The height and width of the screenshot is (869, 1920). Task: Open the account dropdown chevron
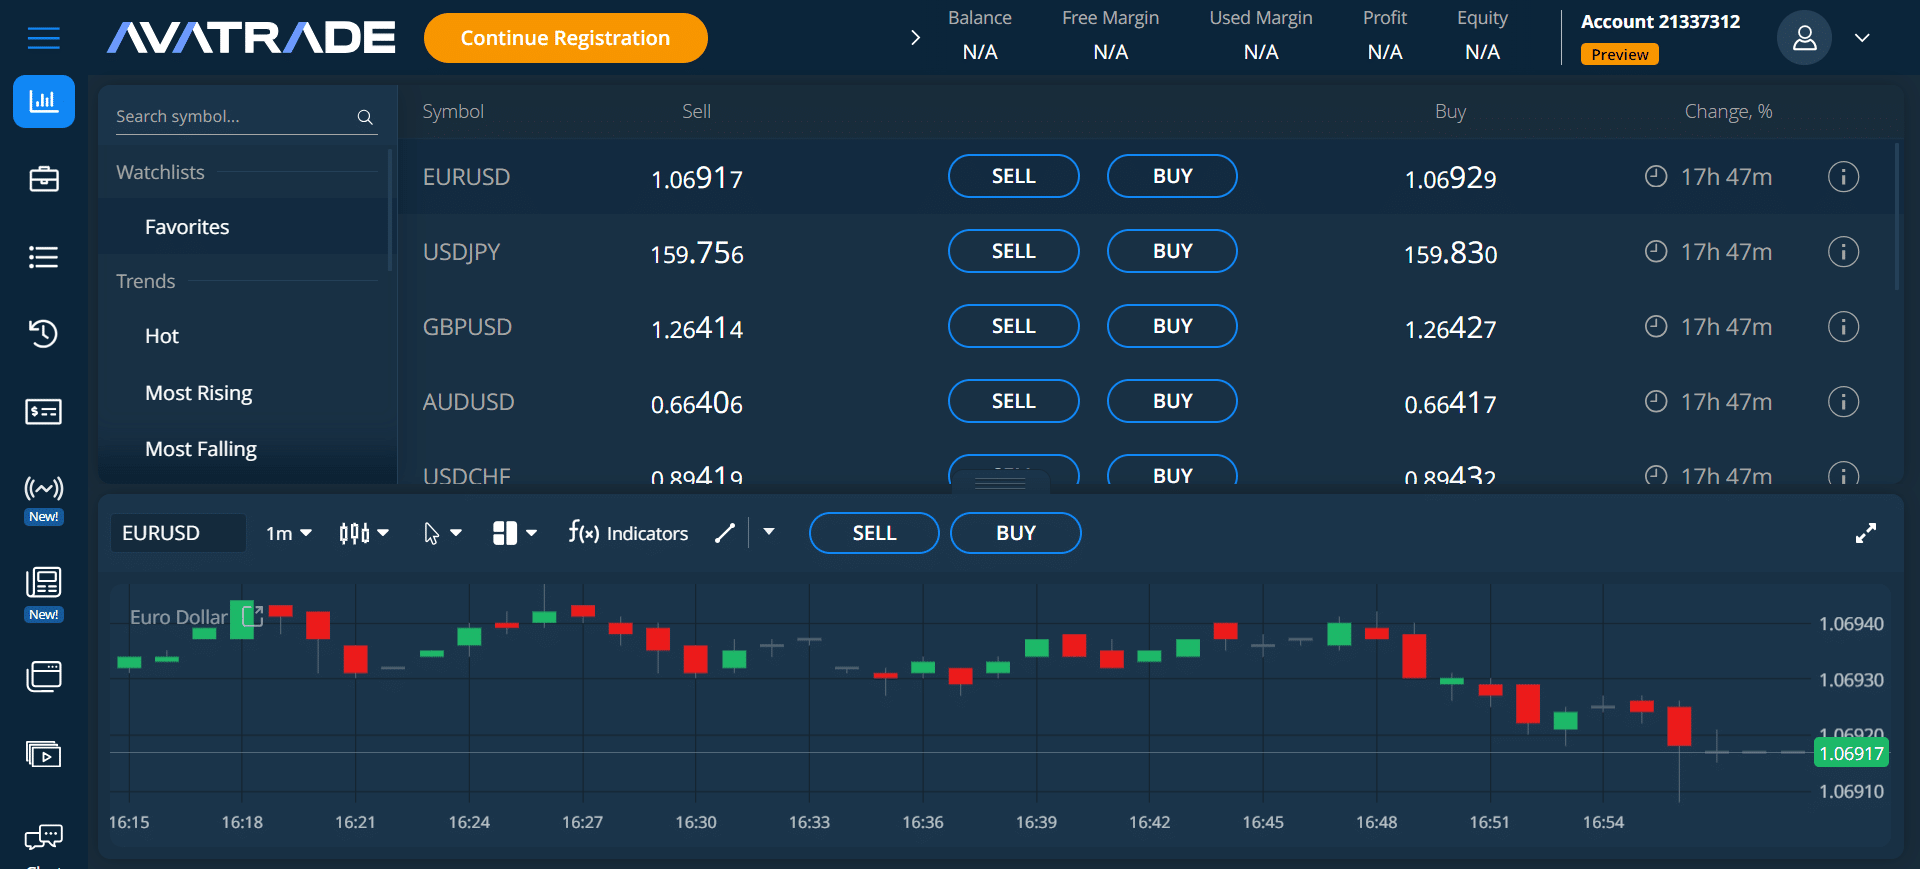point(1862,38)
